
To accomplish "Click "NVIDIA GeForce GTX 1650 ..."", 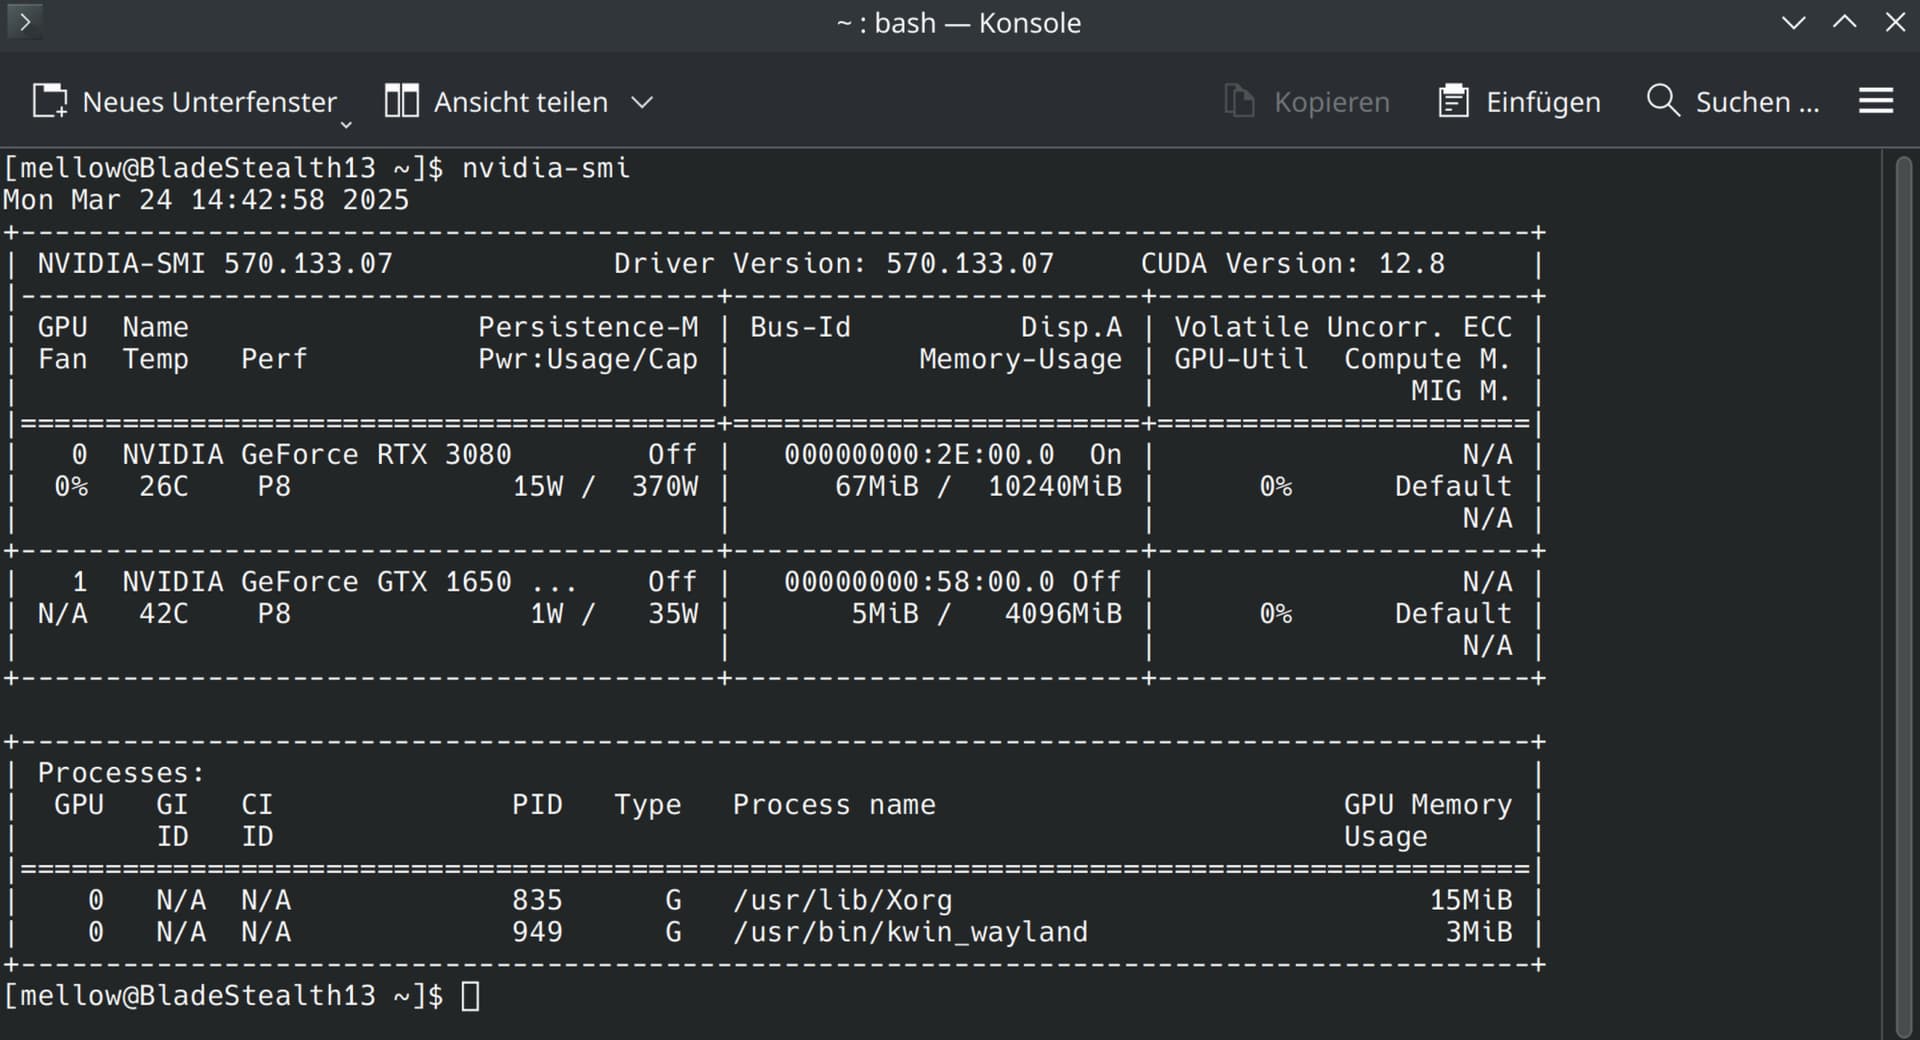I will 350,582.
